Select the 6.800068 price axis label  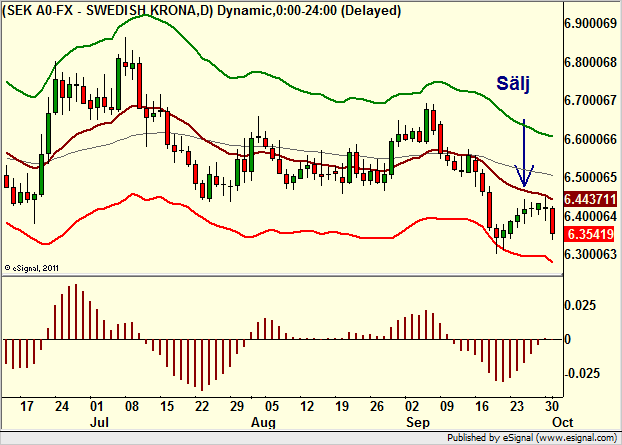click(x=591, y=62)
